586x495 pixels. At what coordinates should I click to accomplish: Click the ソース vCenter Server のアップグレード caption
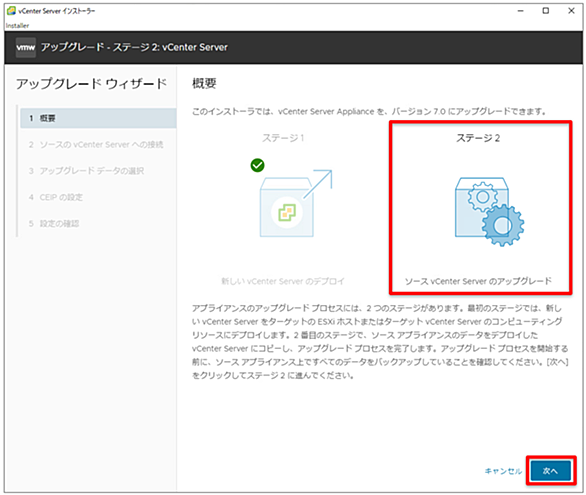click(478, 281)
